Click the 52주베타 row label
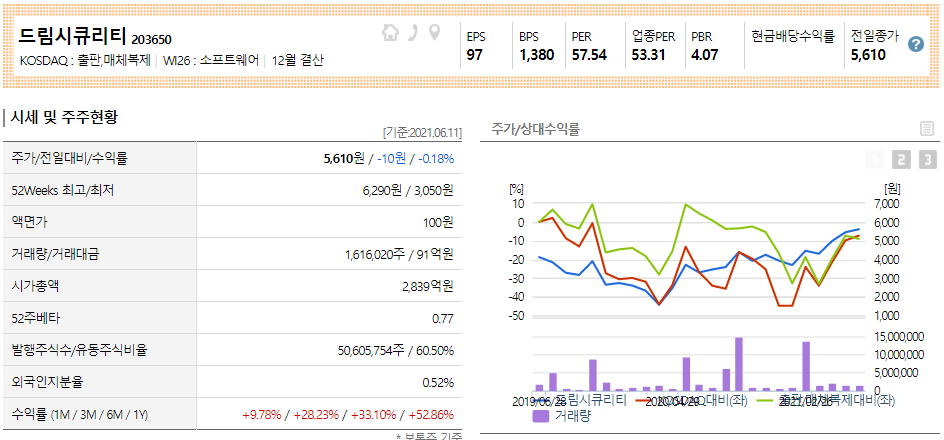The height and width of the screenshot is (440, 944). click(x=36, y=318)
